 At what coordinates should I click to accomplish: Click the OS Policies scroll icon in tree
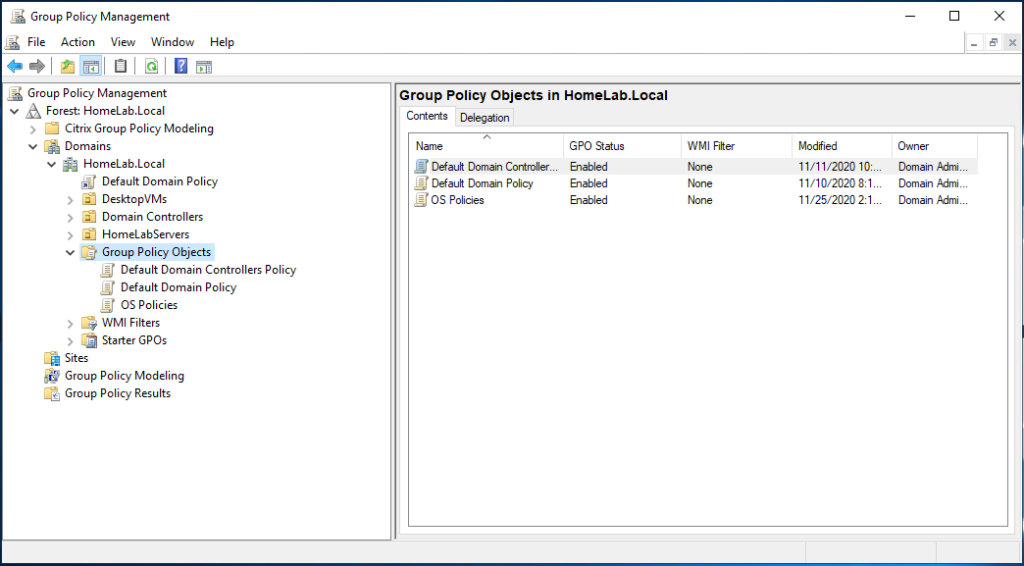[x=107, y=305]
